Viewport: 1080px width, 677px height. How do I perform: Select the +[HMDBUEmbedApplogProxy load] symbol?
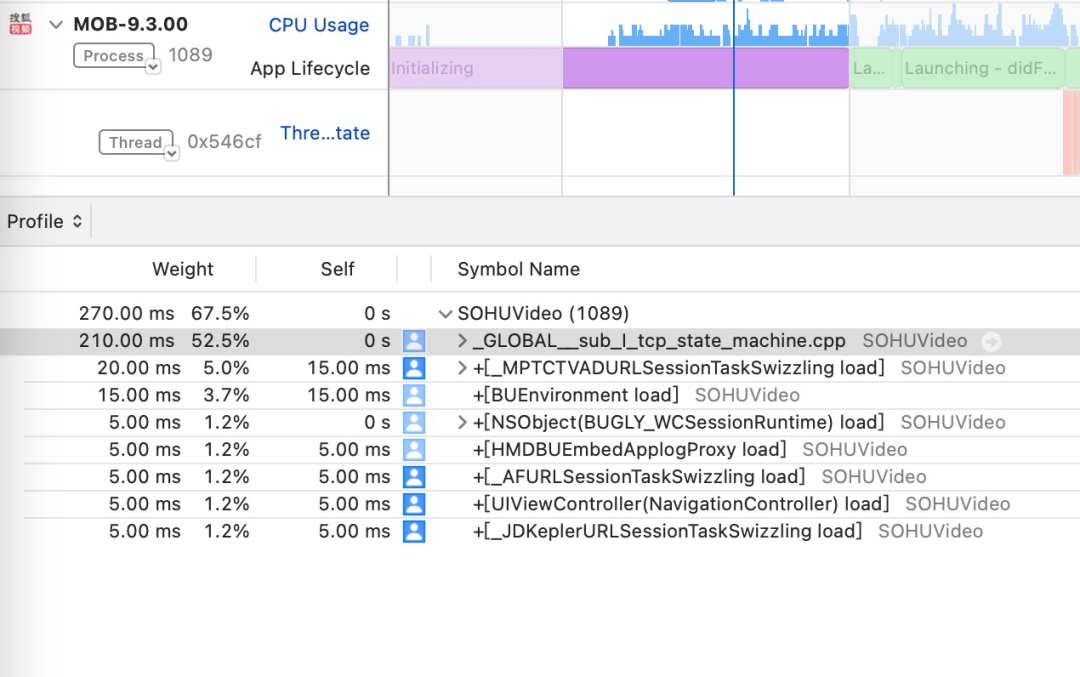coord(630,450)
